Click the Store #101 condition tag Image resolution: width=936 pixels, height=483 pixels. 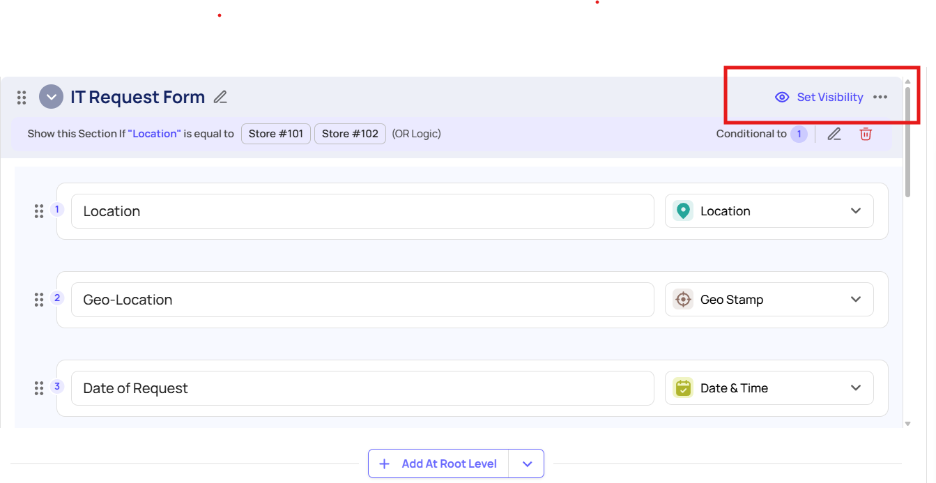click(x=276, y=134)
